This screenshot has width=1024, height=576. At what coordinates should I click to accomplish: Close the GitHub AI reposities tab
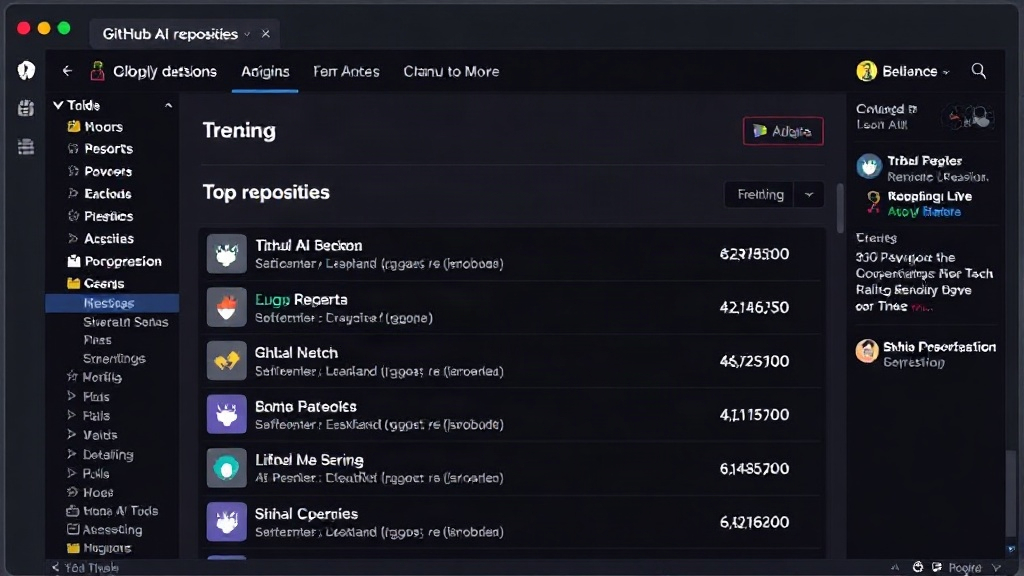(265, 33)
